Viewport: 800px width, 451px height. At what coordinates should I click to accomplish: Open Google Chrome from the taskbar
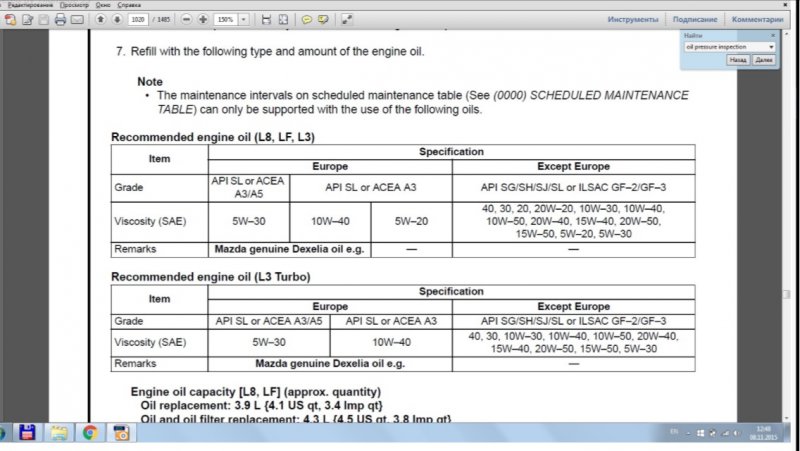[x=90, y=433]
